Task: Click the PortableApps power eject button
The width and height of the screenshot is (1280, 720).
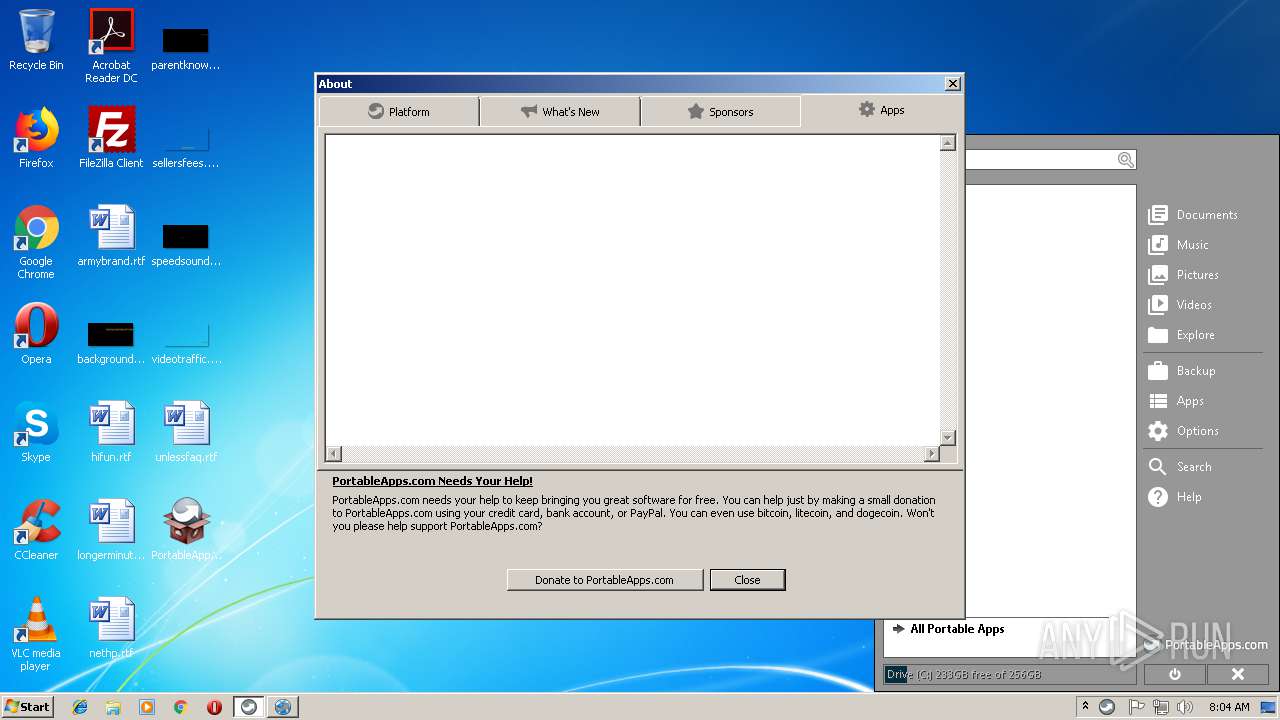Action: (x=1174, y=674)
